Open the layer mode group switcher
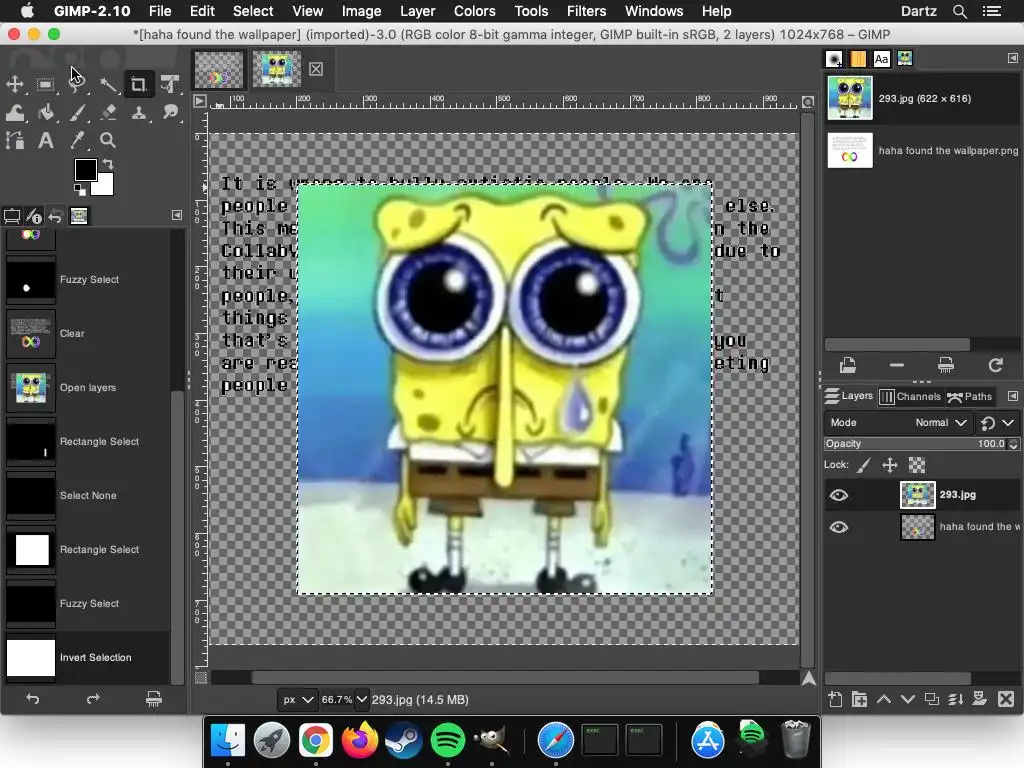This screenshot has width=1024, height=768. pyautogui.click(x=997, y=423)
